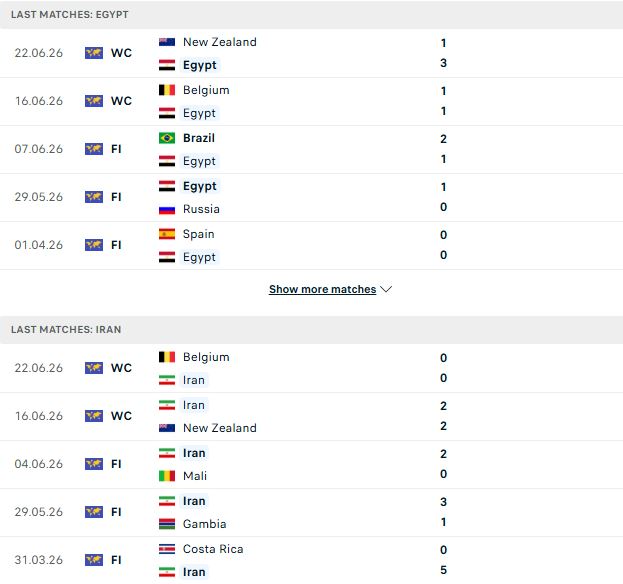Screen dimensions: 623x584
Task: Click the WC competition label for 16.06.26 Belgium match
Action: tap(121, 101)
